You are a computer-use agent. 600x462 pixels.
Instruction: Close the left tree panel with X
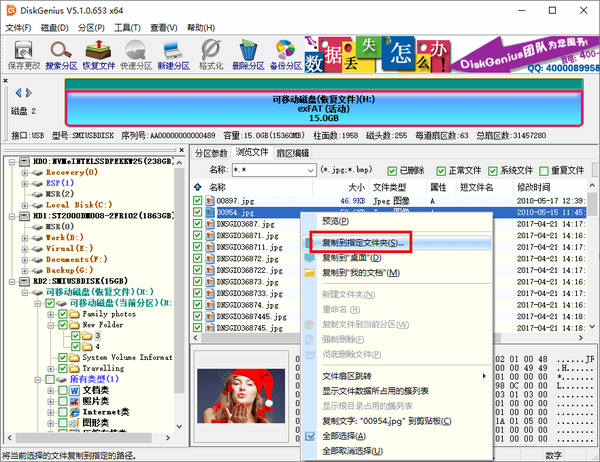(x=181, y=150)
